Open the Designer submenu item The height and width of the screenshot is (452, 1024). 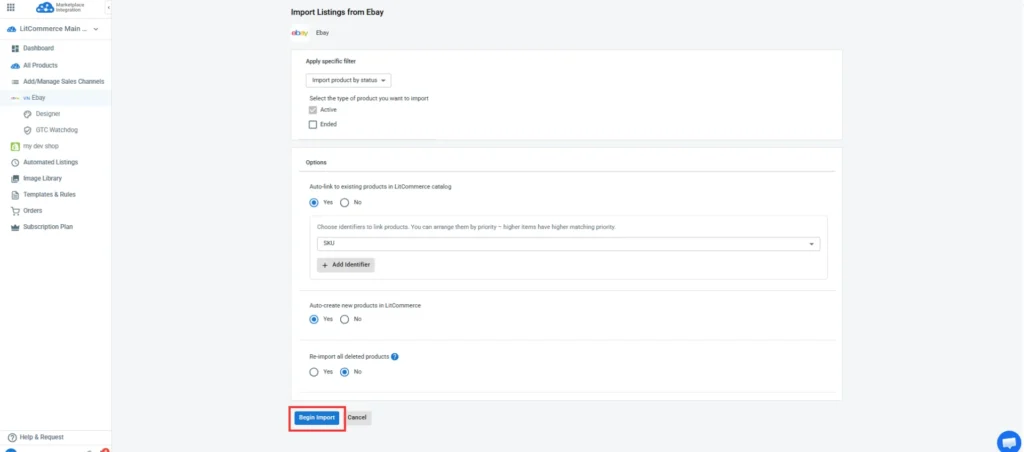point(48,114)
